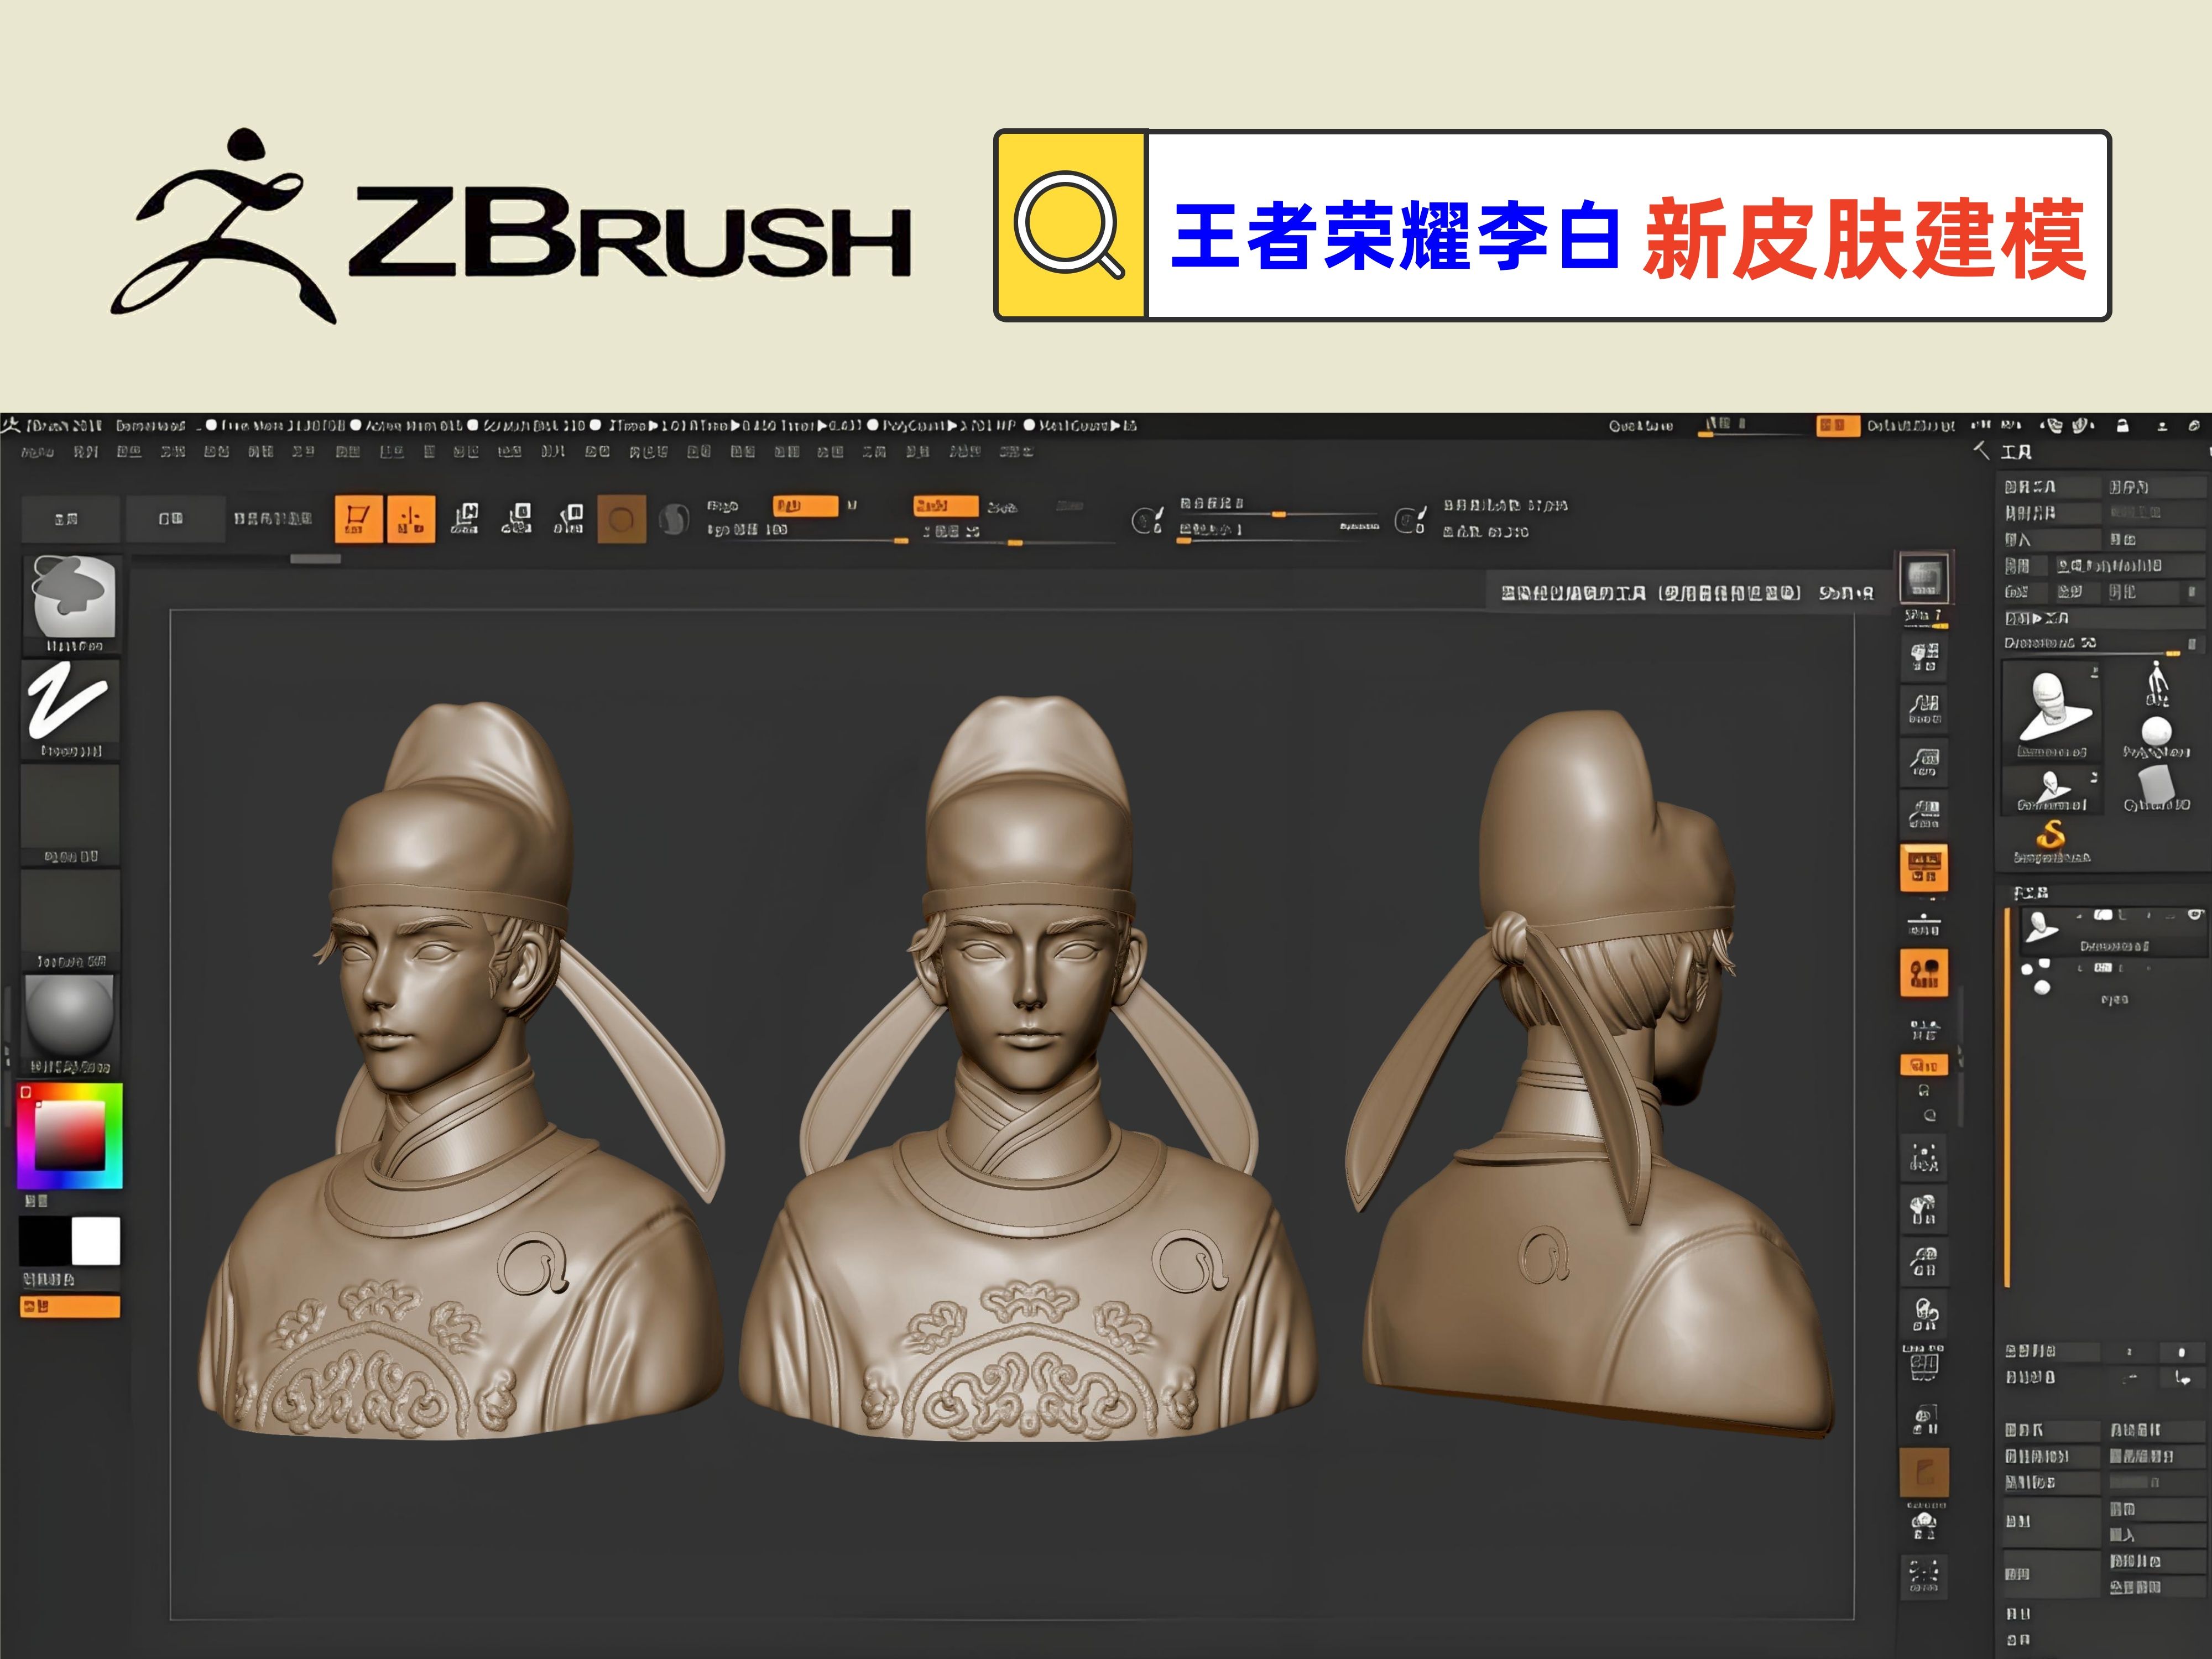The height and width of the screenshot is (1659, 2212).
Task: Select the Move transform tool in top shelf
Action: click(465, 519)
